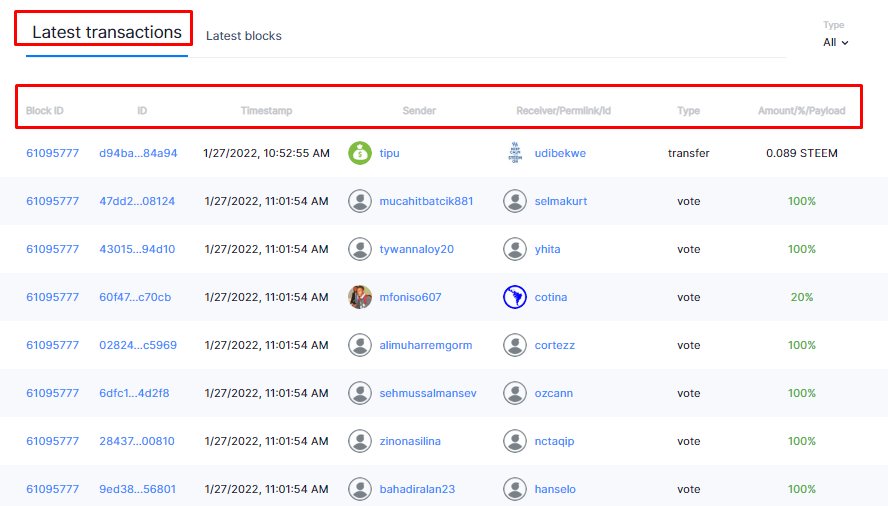Viewport: 888px width, 506px height.
Task: Click selmakurt's avatar icon
Action: (x=515, y=201)
